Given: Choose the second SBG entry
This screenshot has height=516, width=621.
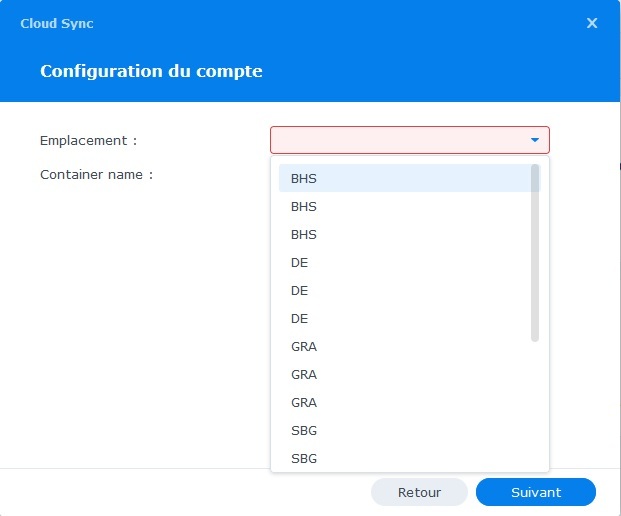Looking at the screenshot, I should 304,459.
